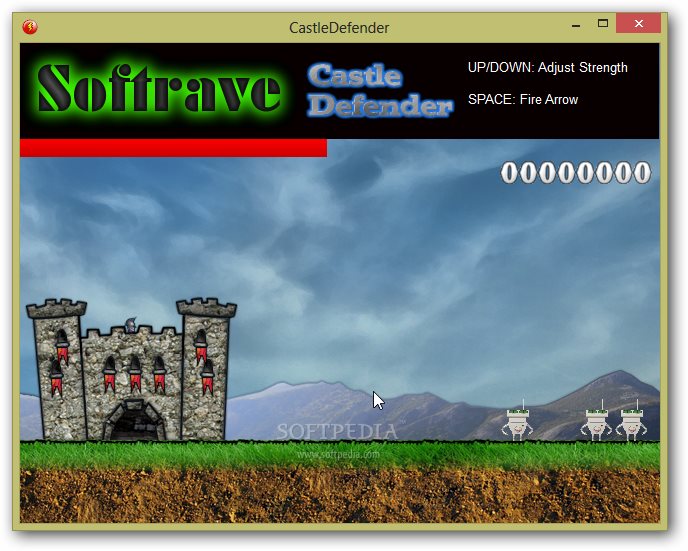Click the castle's left tower

coord(57,369)
